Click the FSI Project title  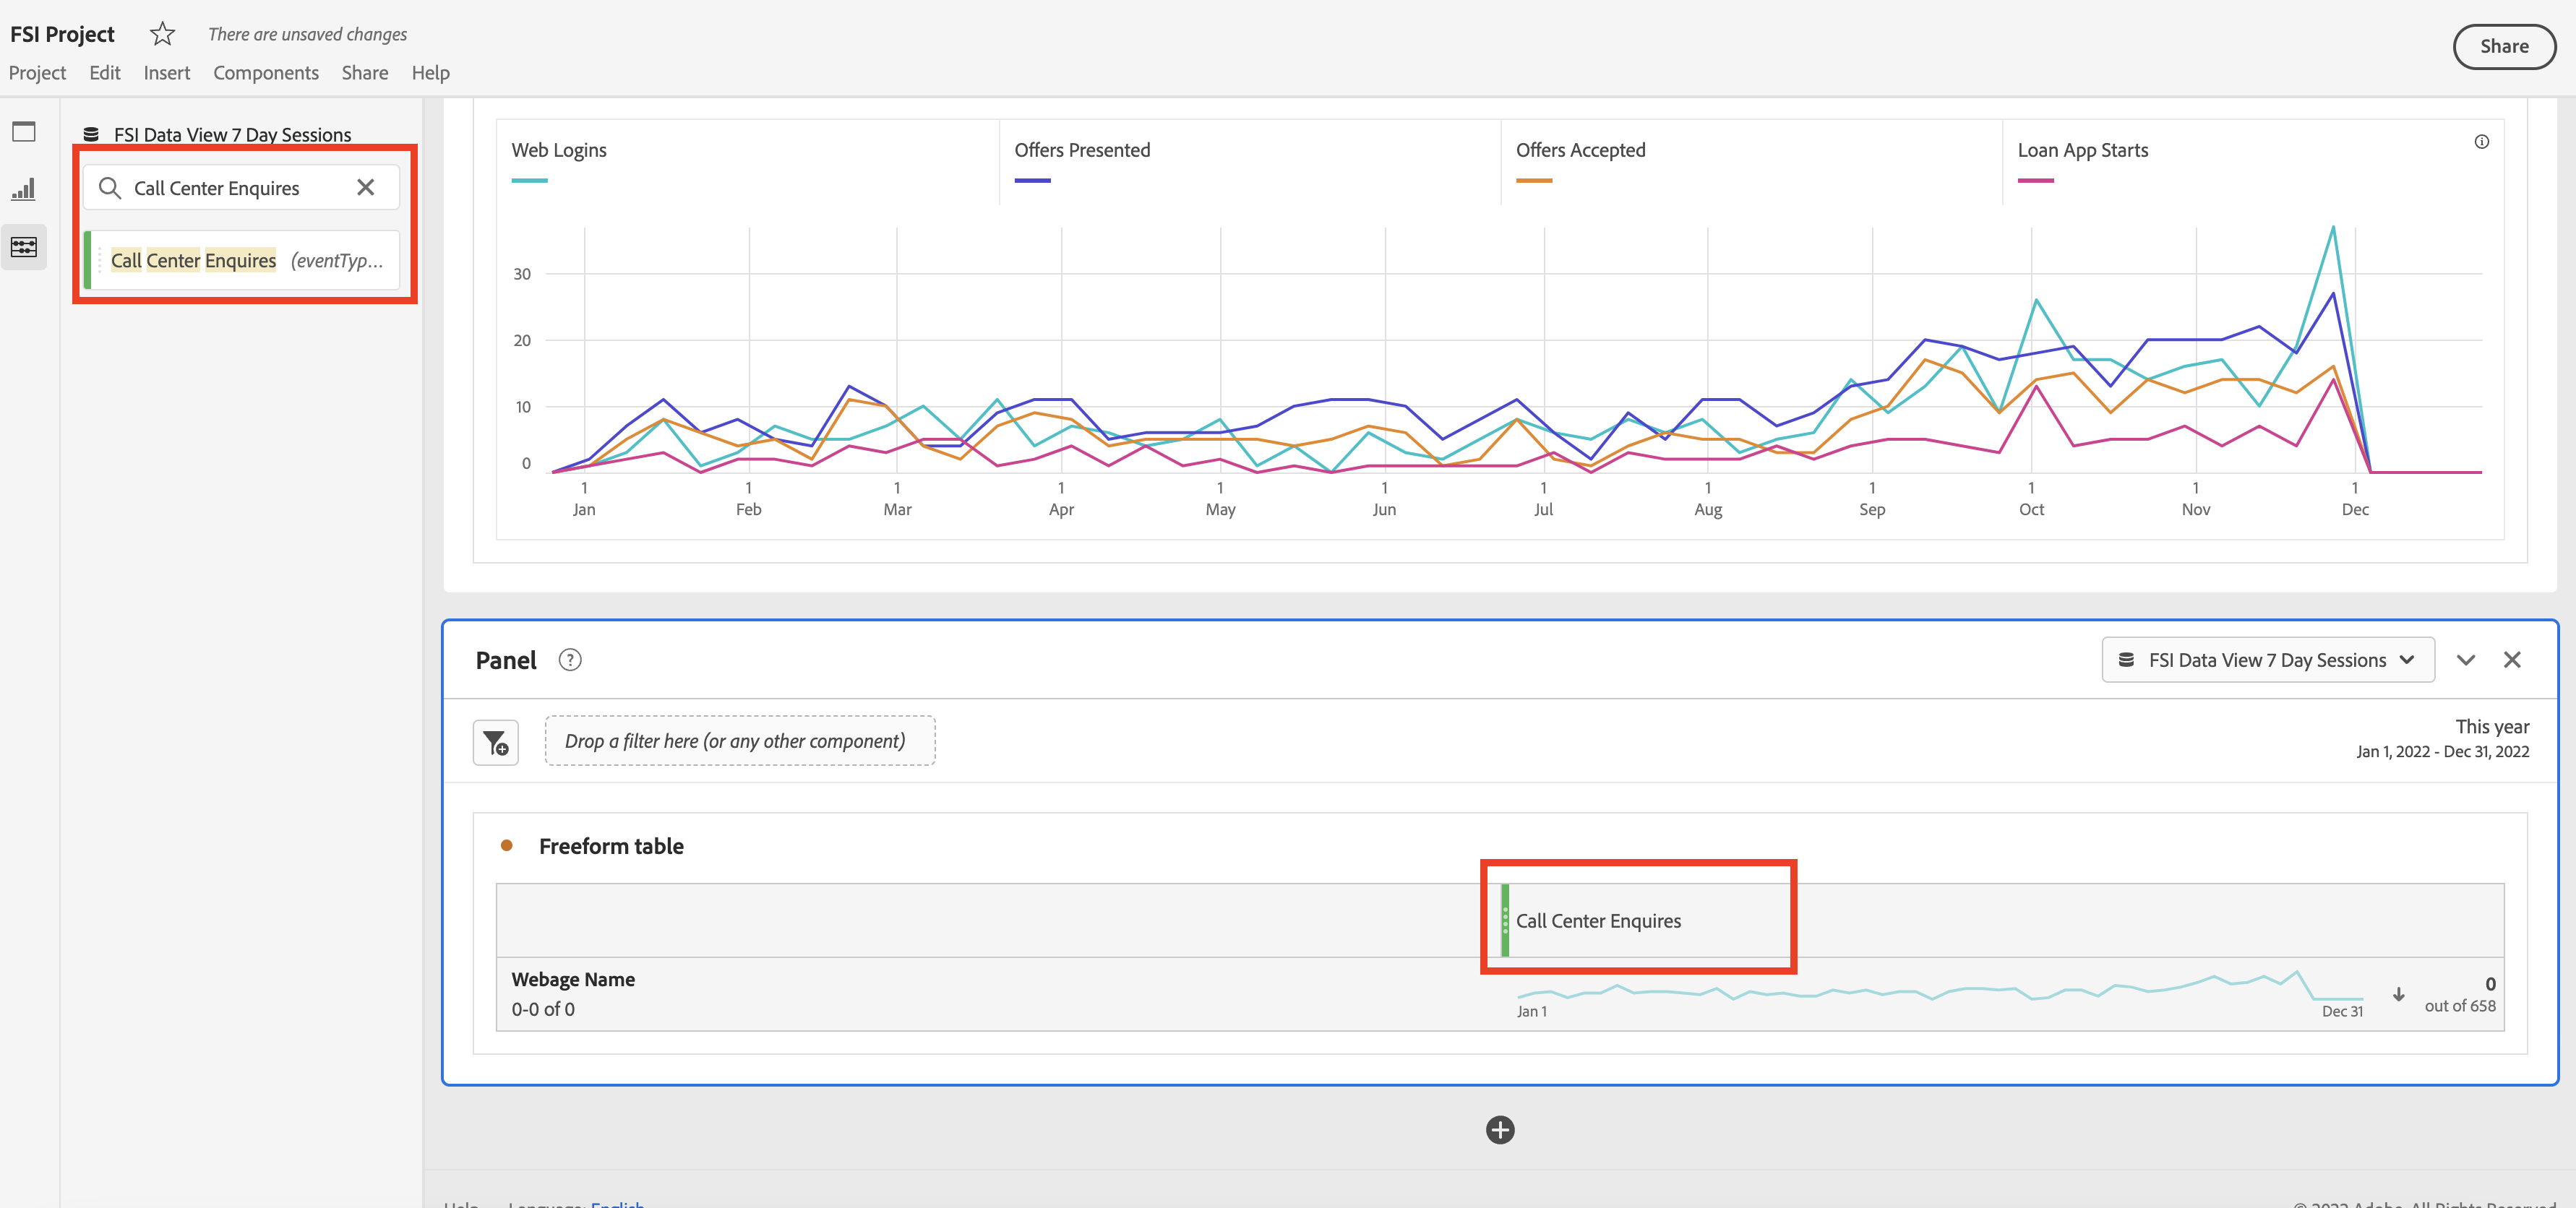62,34
